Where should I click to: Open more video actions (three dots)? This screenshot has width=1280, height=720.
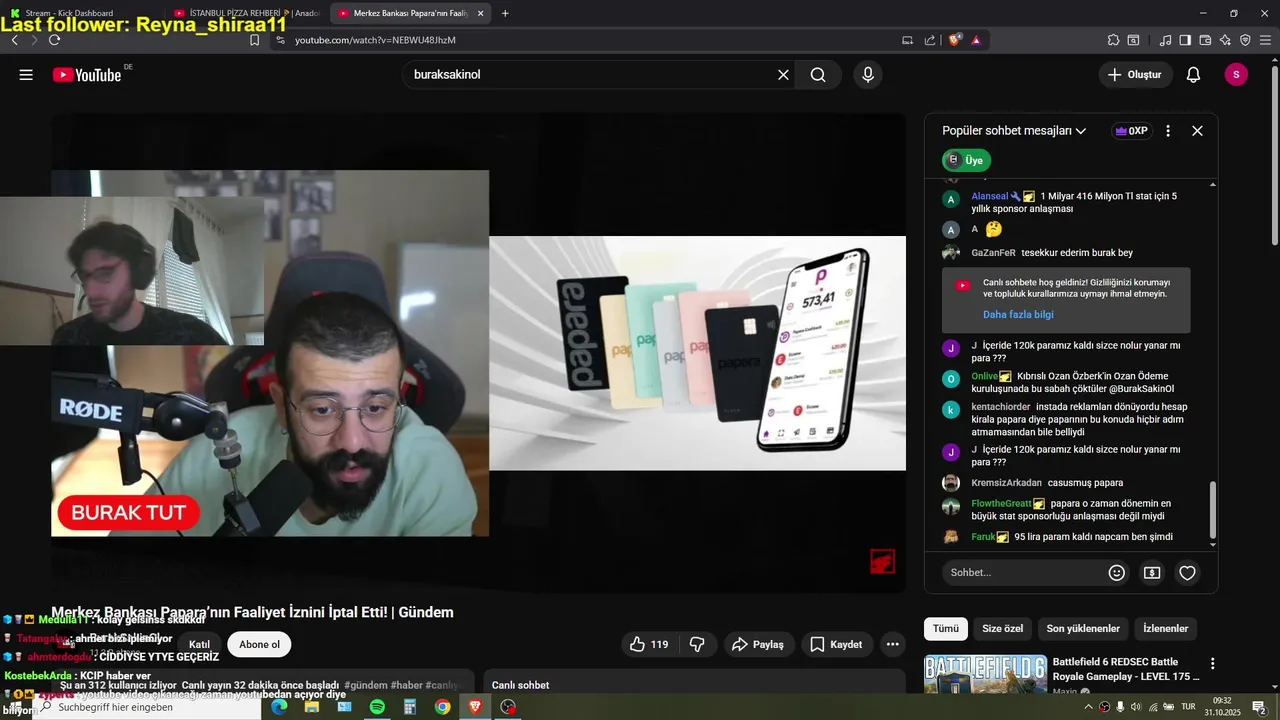click(893, 645)
